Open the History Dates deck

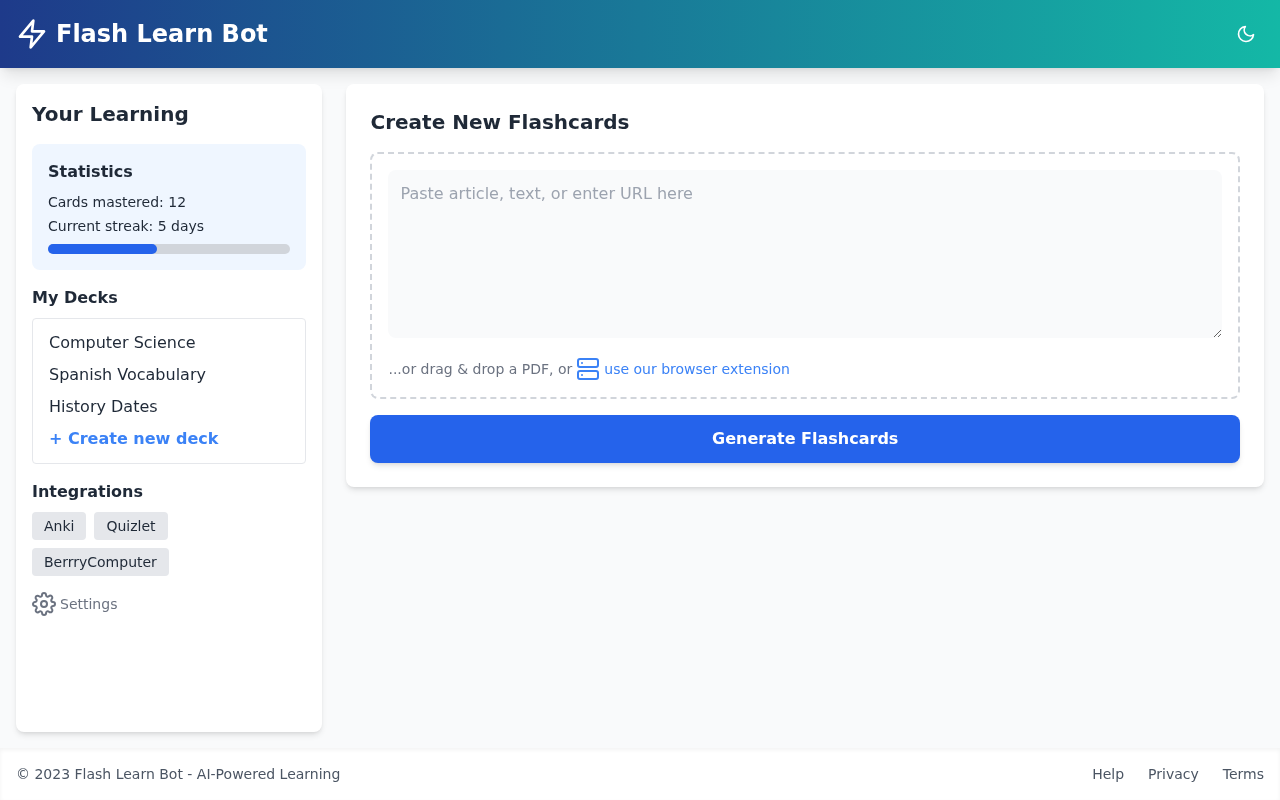[102, 406]
